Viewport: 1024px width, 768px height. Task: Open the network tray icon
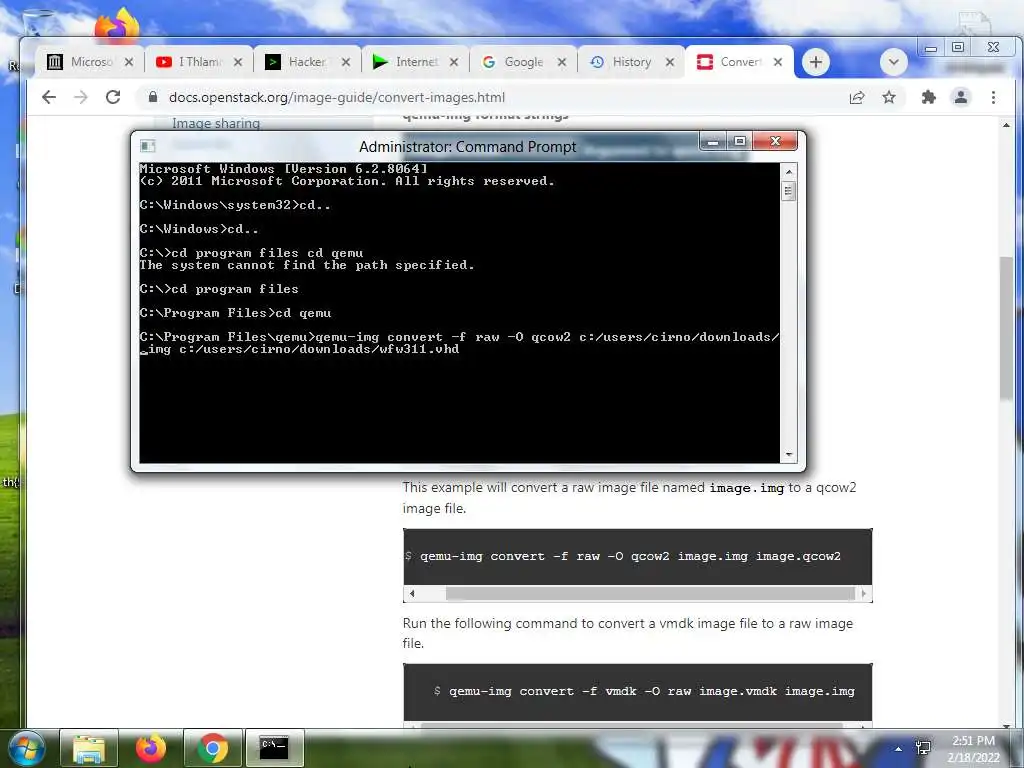coord(923,748)
